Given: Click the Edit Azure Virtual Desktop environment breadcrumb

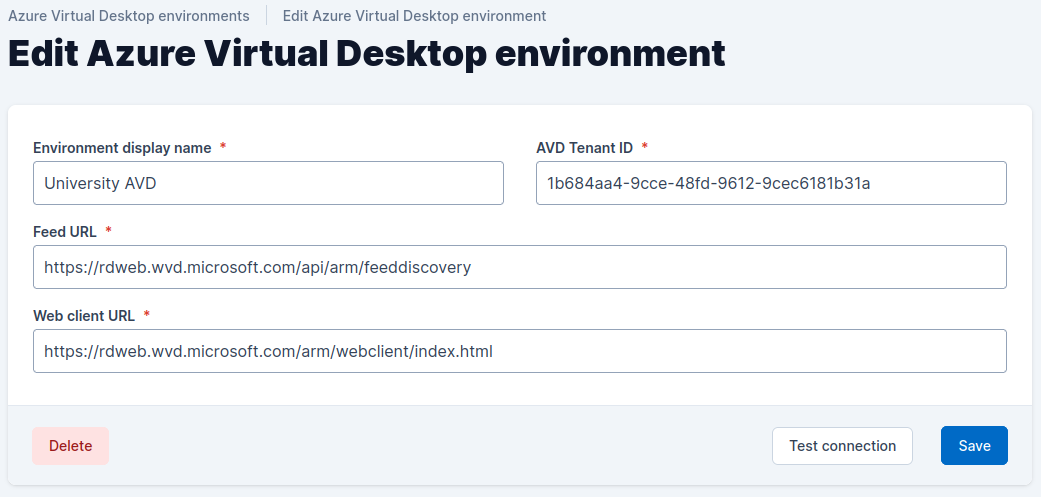Looking at the screenshot, I should 414,16.
